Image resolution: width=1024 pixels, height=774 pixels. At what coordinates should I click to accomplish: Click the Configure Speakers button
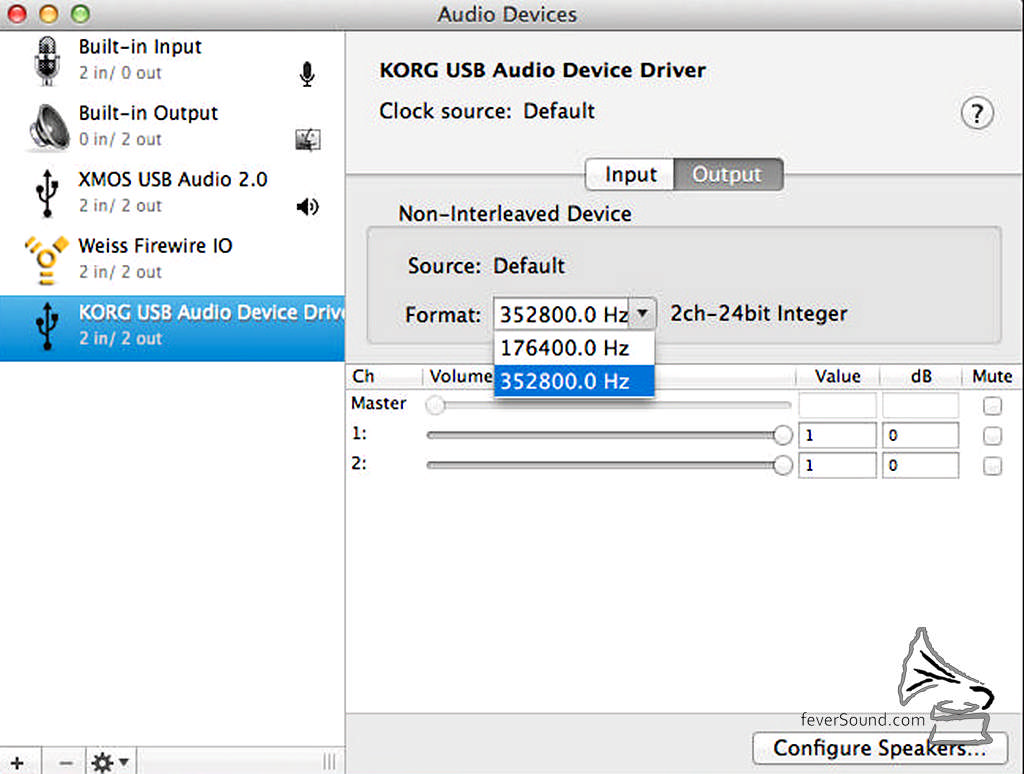coord(880,748)
